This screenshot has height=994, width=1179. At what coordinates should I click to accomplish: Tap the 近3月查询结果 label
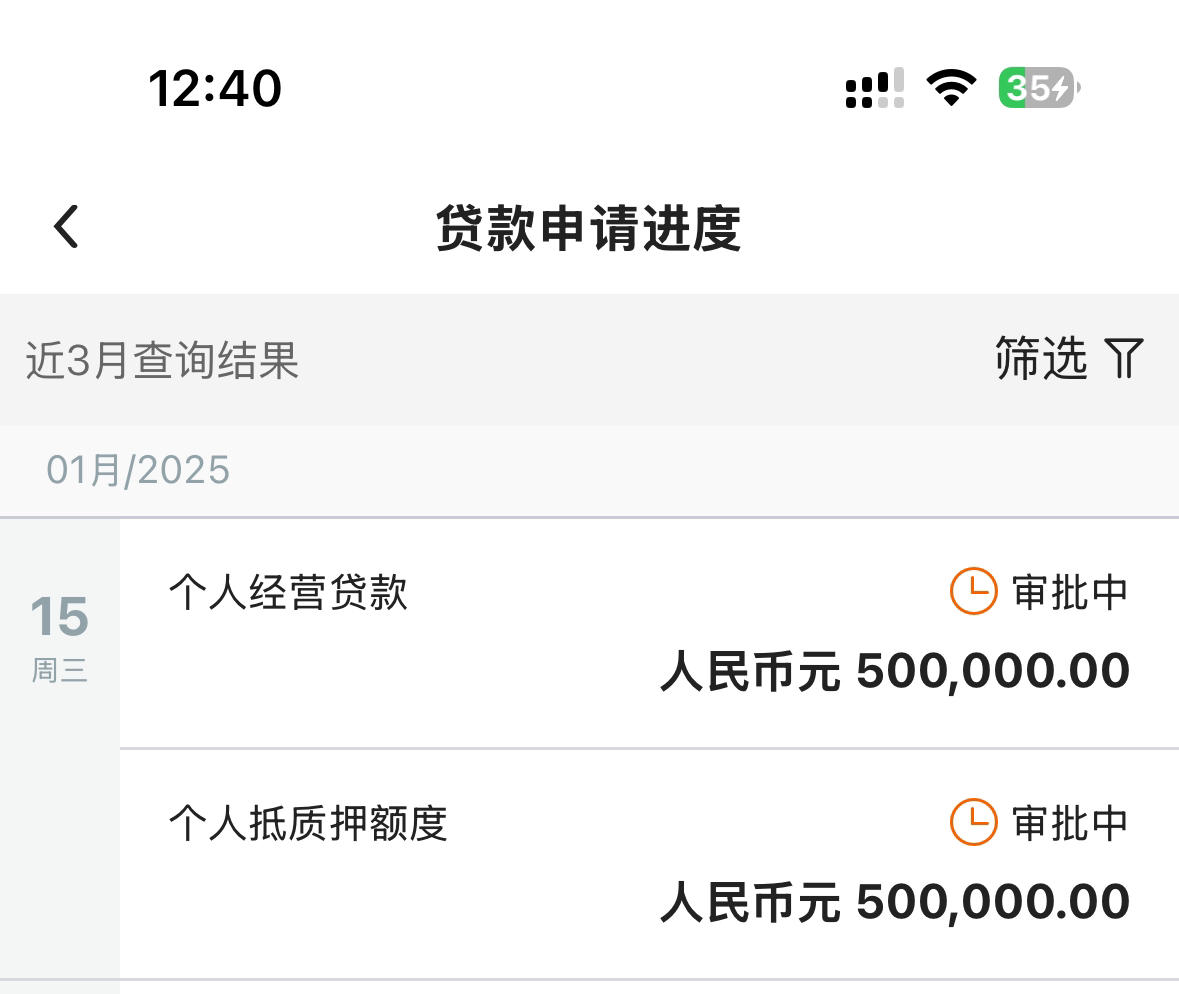[x=162, y=360]
